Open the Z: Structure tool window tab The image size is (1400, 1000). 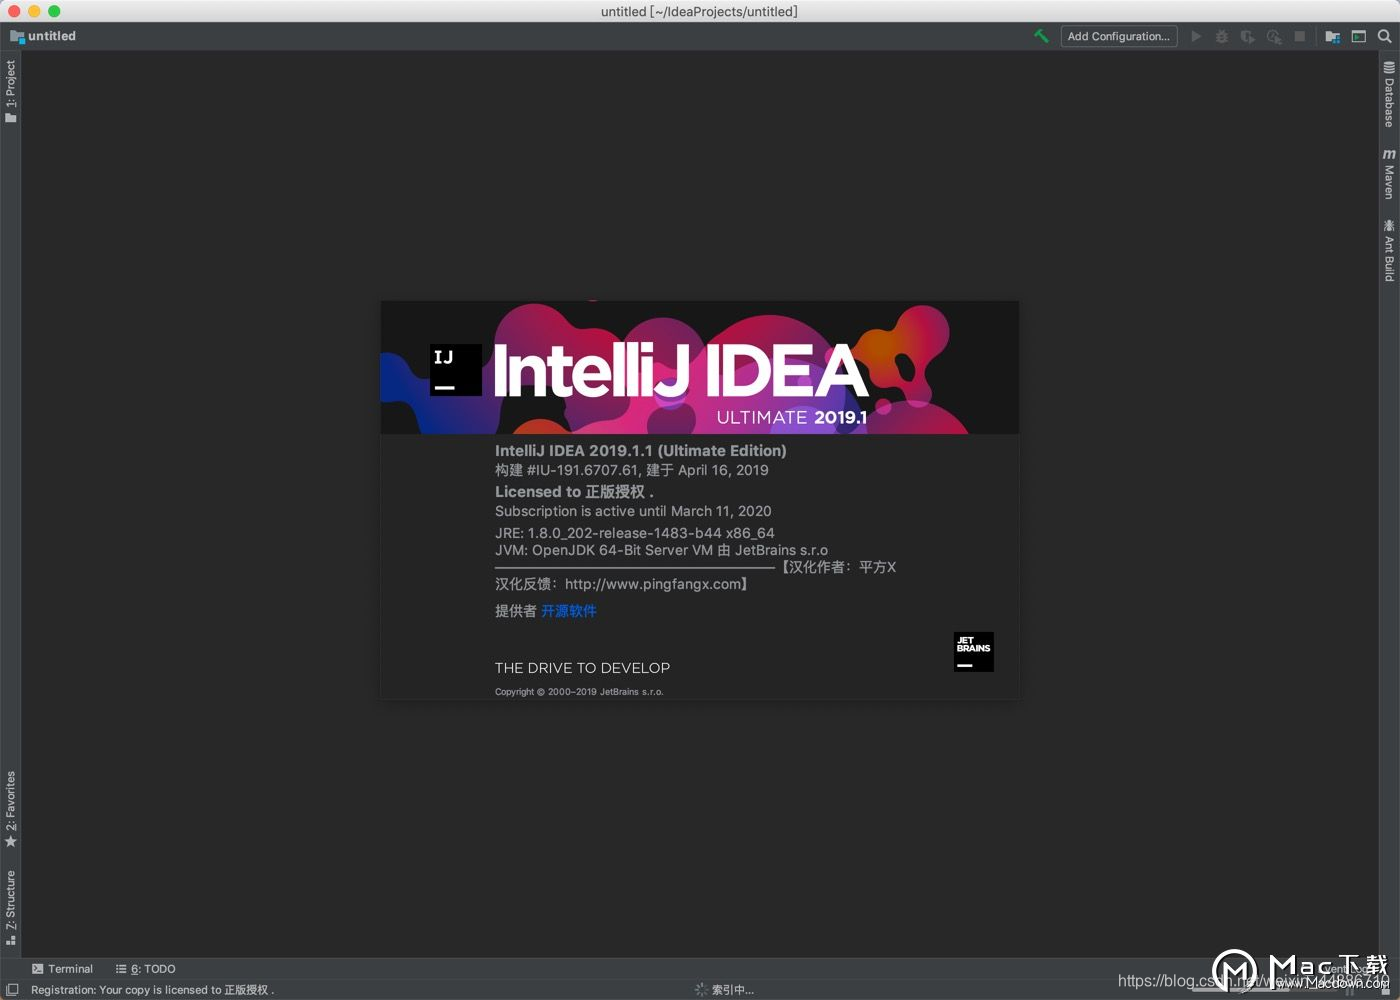(x=10, y=907)
